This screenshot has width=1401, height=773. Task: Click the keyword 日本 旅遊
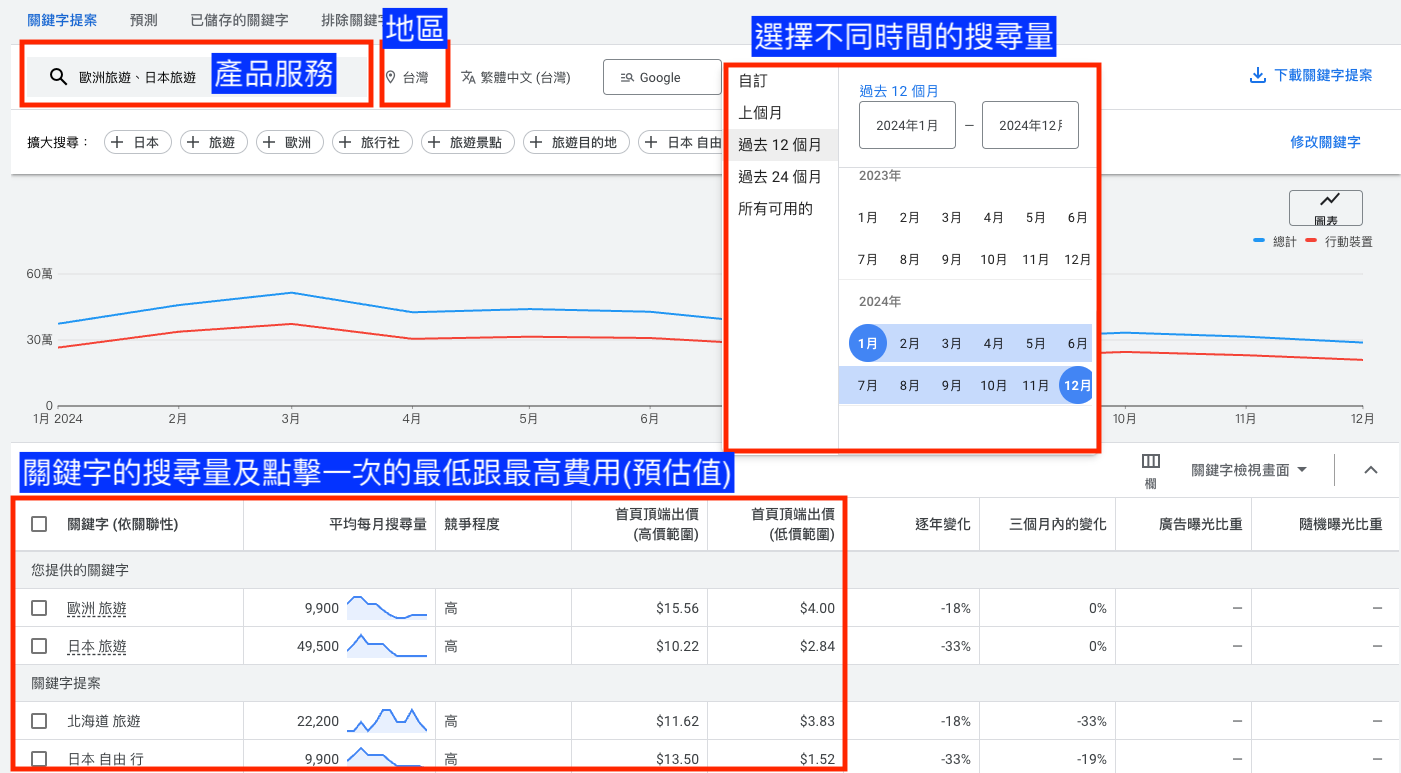click(x=97, y=646)
